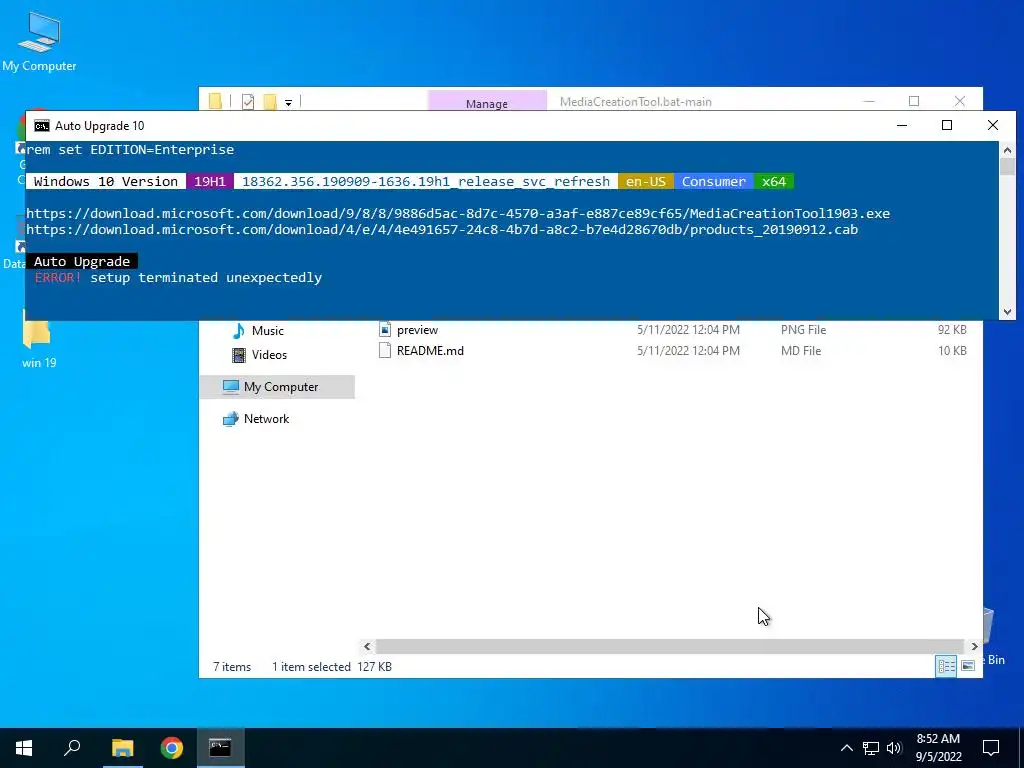Screen dimensions: 1024x768
Task: Click the en-US language label
Action: pos(646,182)
